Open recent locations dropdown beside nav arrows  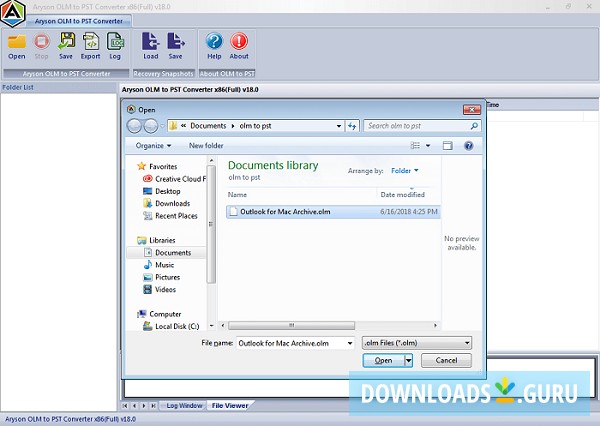pos(162,126)
